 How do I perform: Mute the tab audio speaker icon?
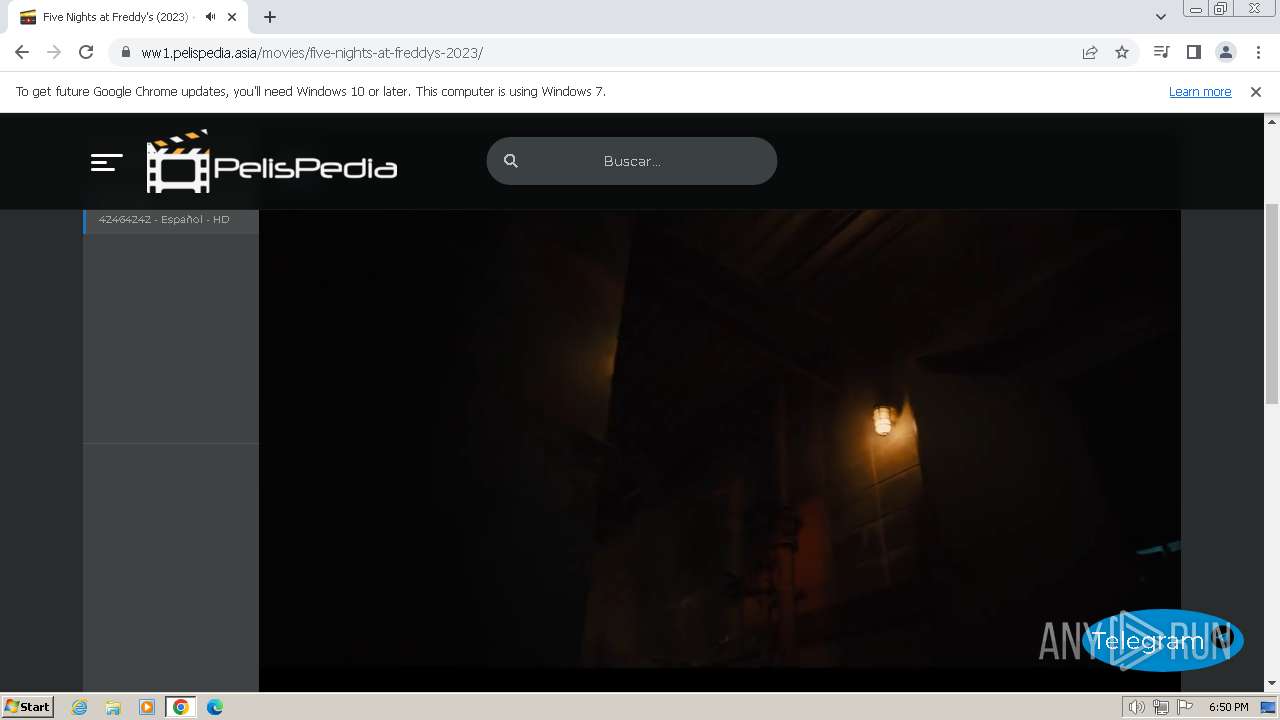(210, 17)
